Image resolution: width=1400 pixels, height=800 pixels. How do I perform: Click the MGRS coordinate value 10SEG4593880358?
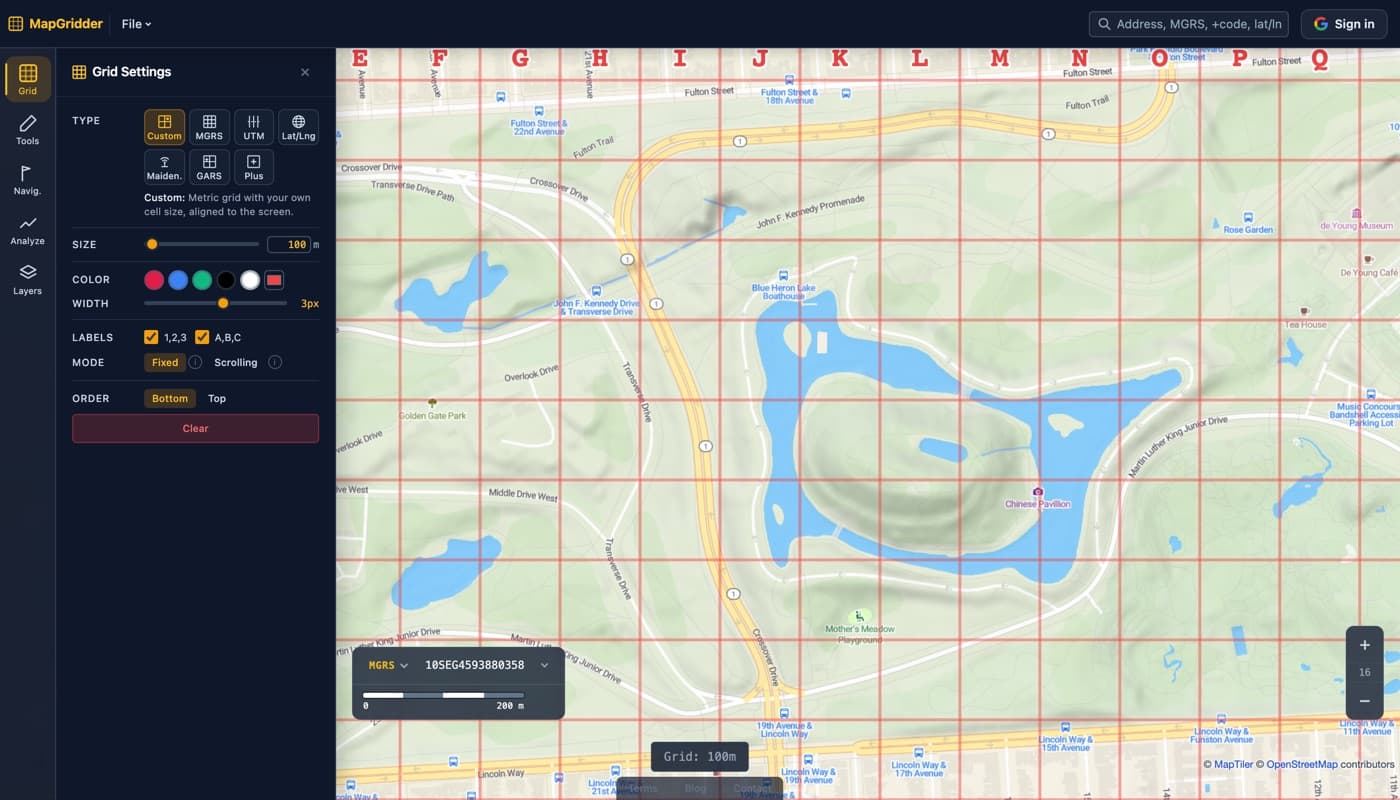click(x=474, y=665)
